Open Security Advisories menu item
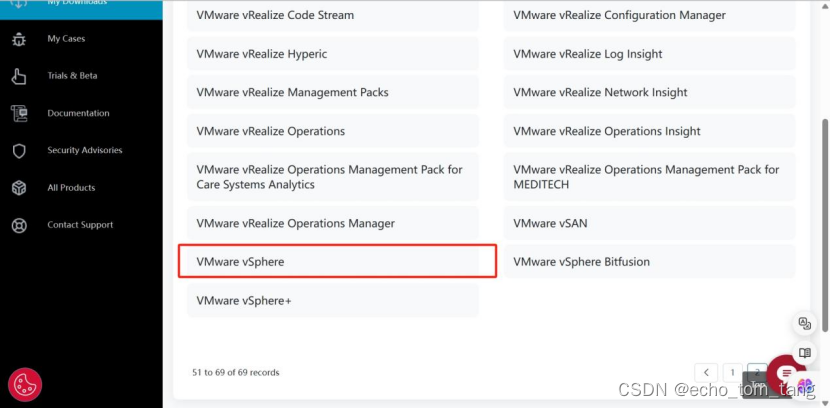The image size is (831, 409). (85, 150)
